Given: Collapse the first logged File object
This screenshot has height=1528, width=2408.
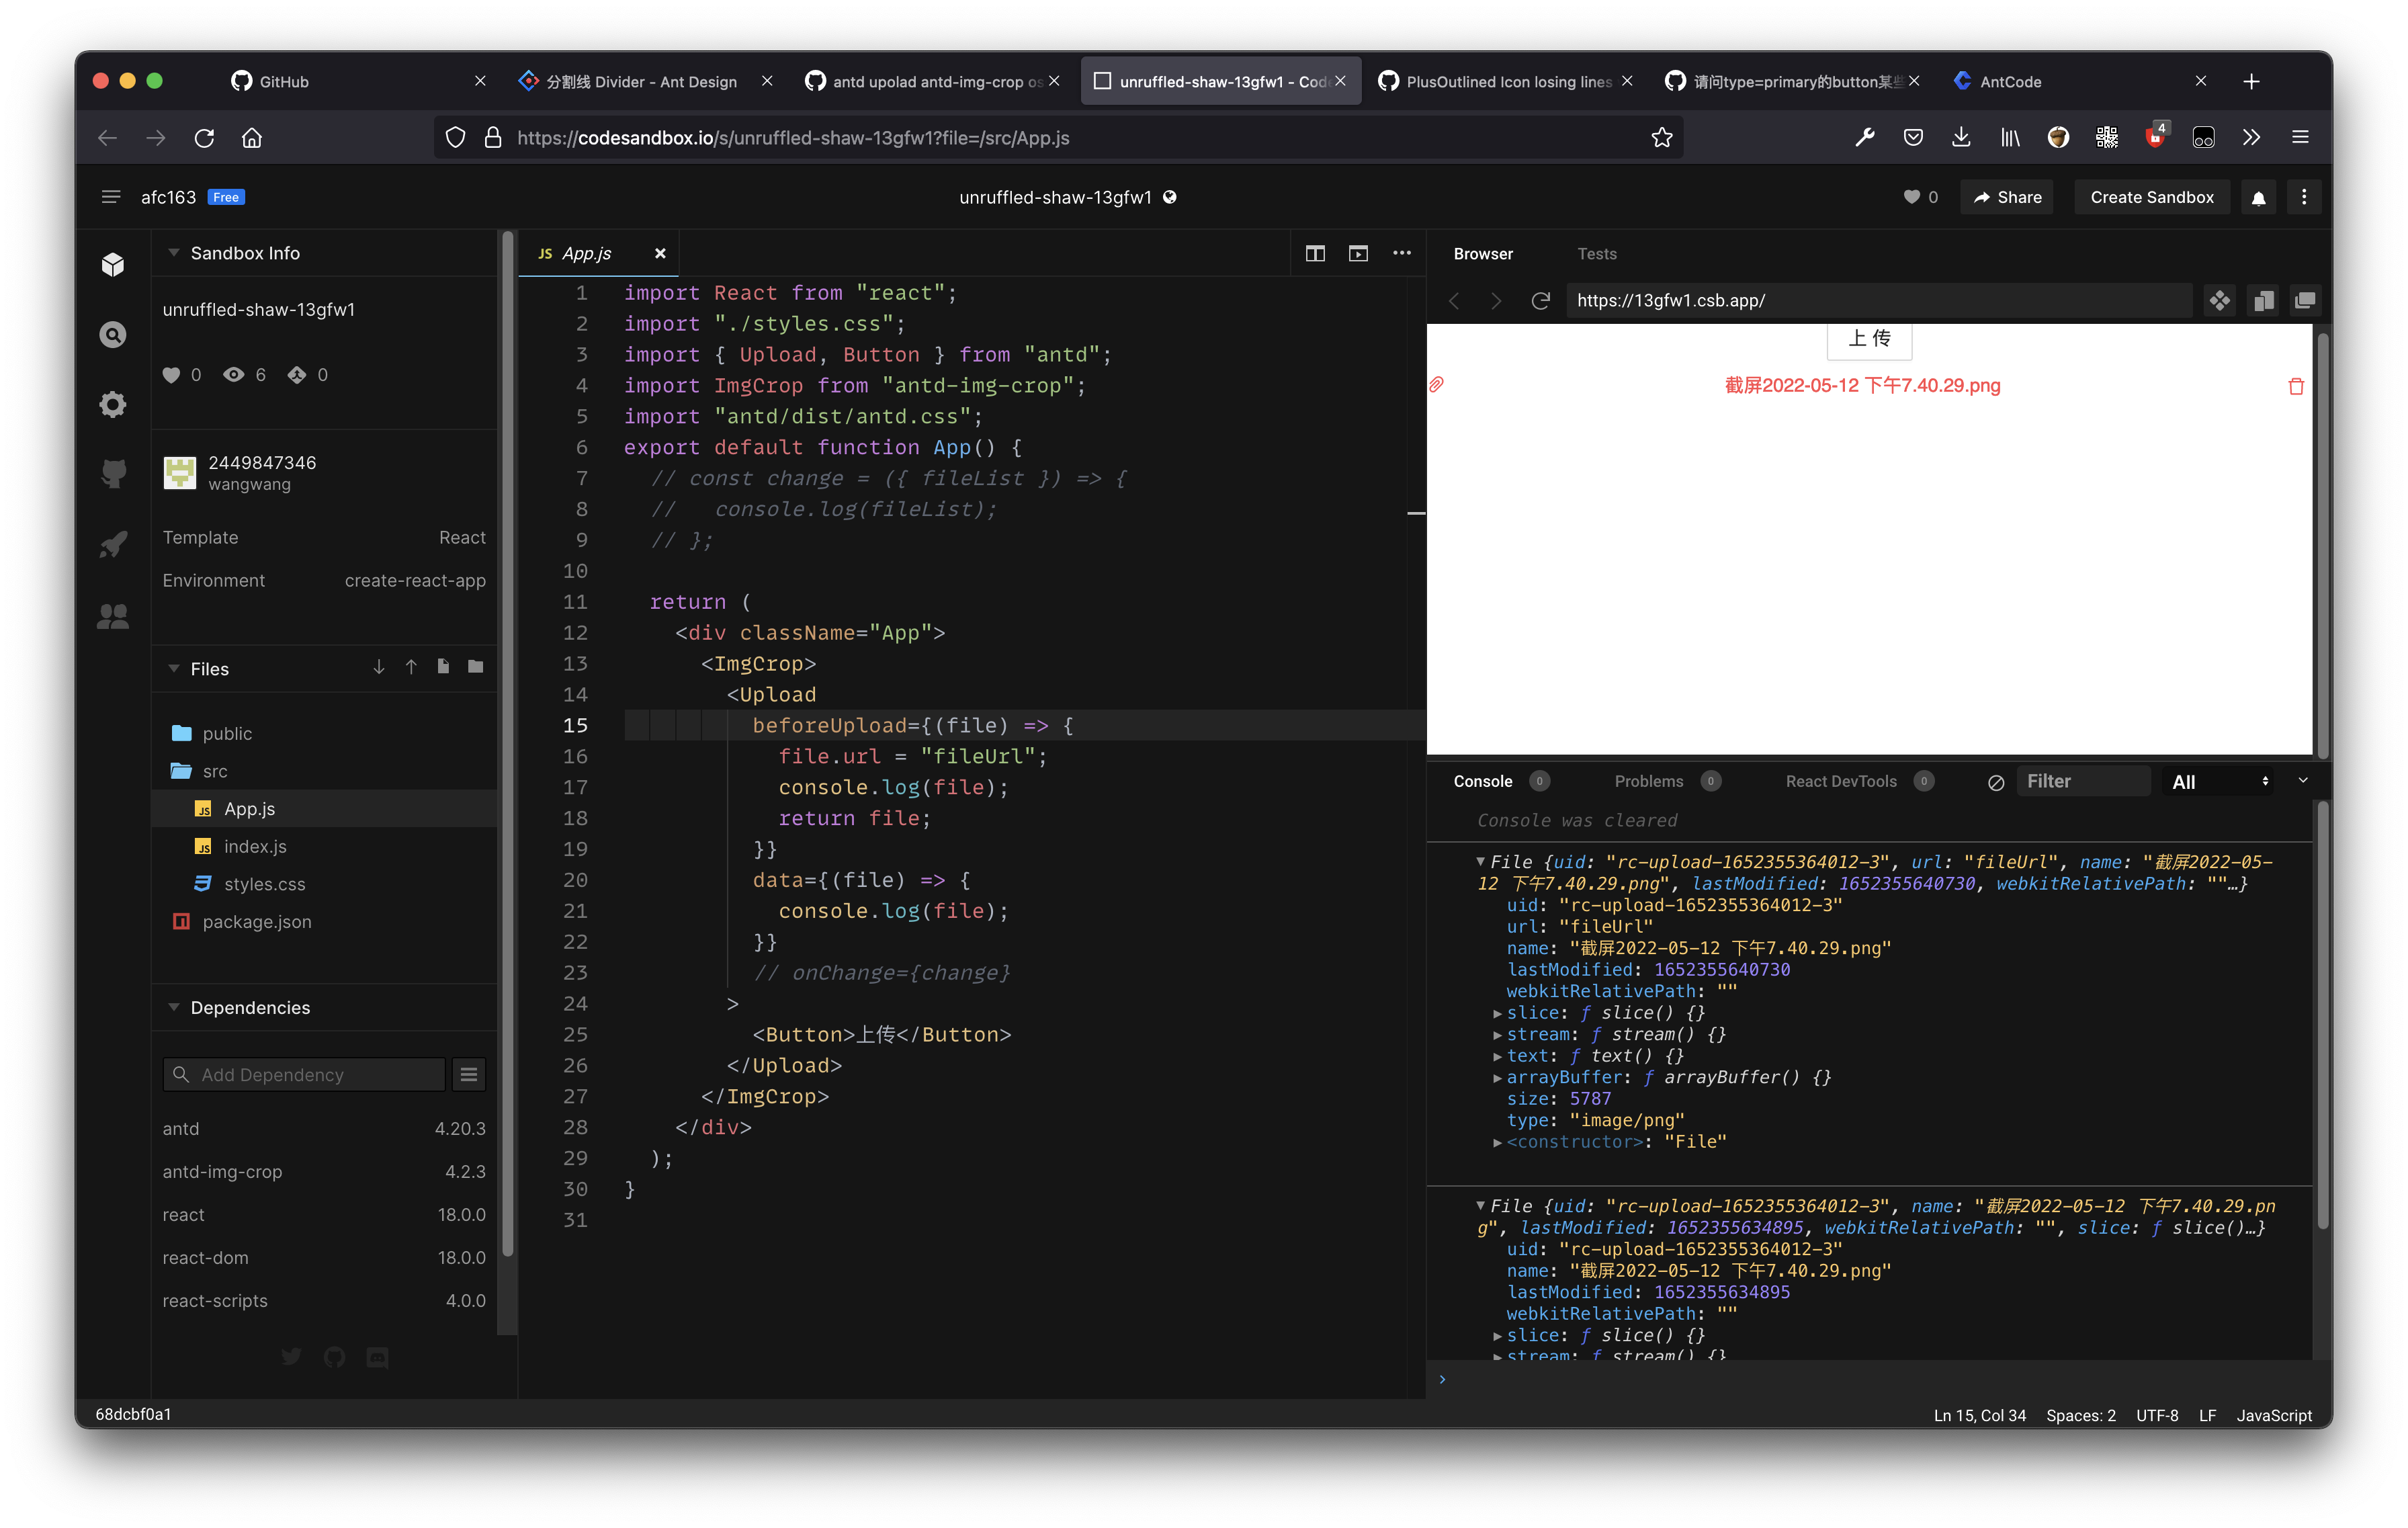Looking at the screenshot, I should pos(1481,861).
